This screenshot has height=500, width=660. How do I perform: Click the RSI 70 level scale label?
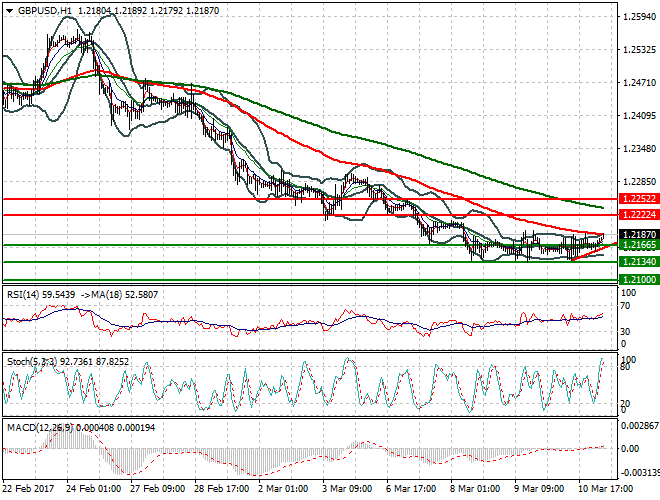point(626,311)
